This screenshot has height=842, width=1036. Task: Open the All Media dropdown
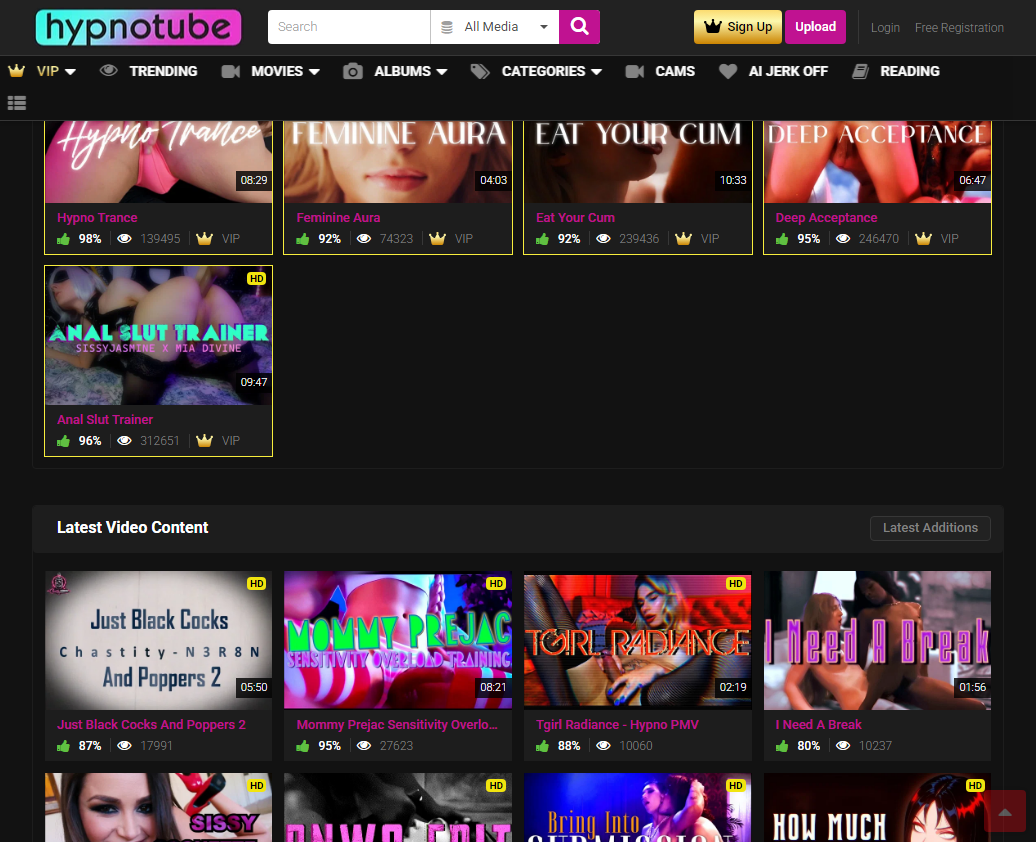tap(495, 26)
